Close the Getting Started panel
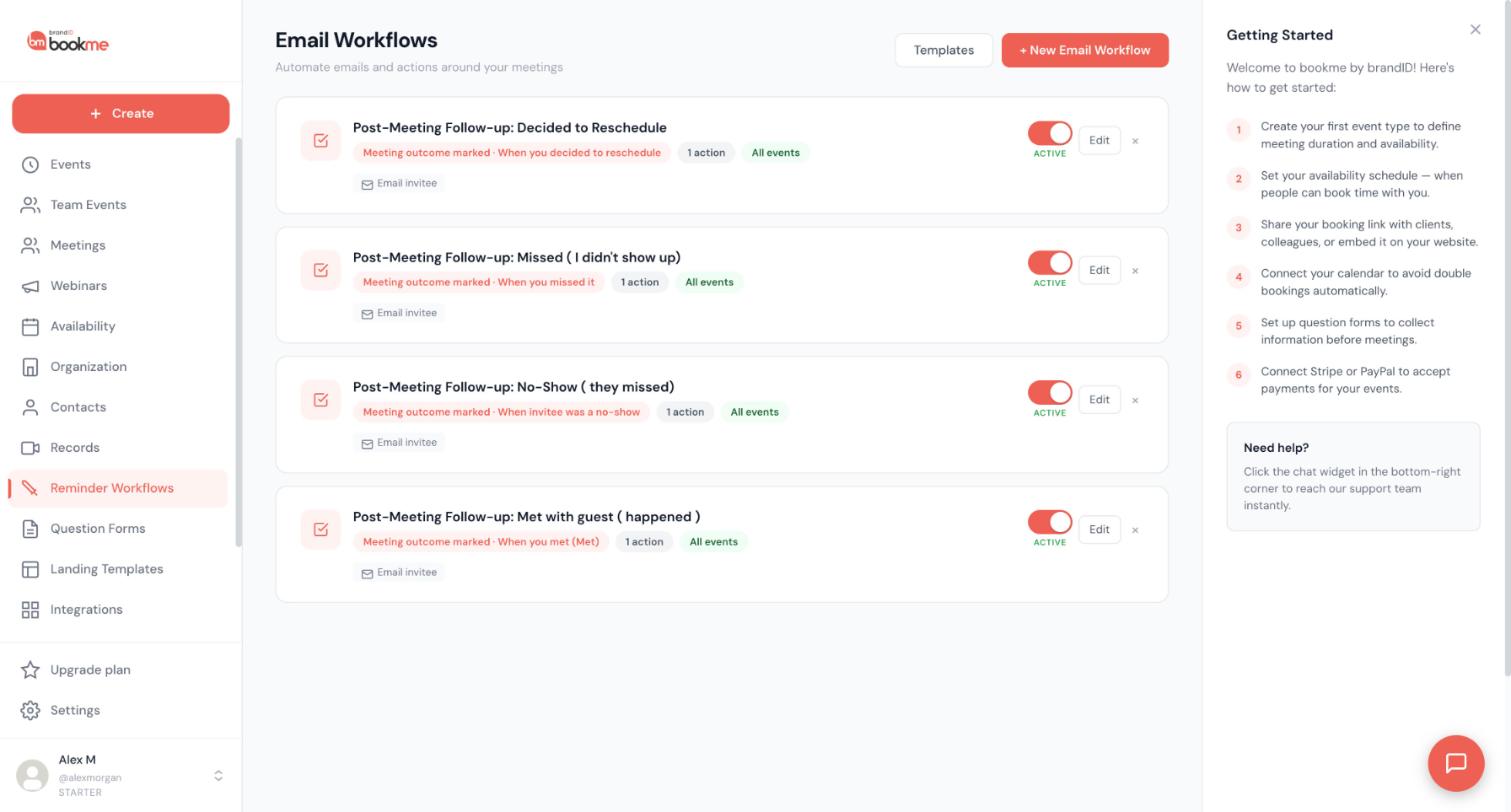The image size is (1511, 812). pos(1475,30)
